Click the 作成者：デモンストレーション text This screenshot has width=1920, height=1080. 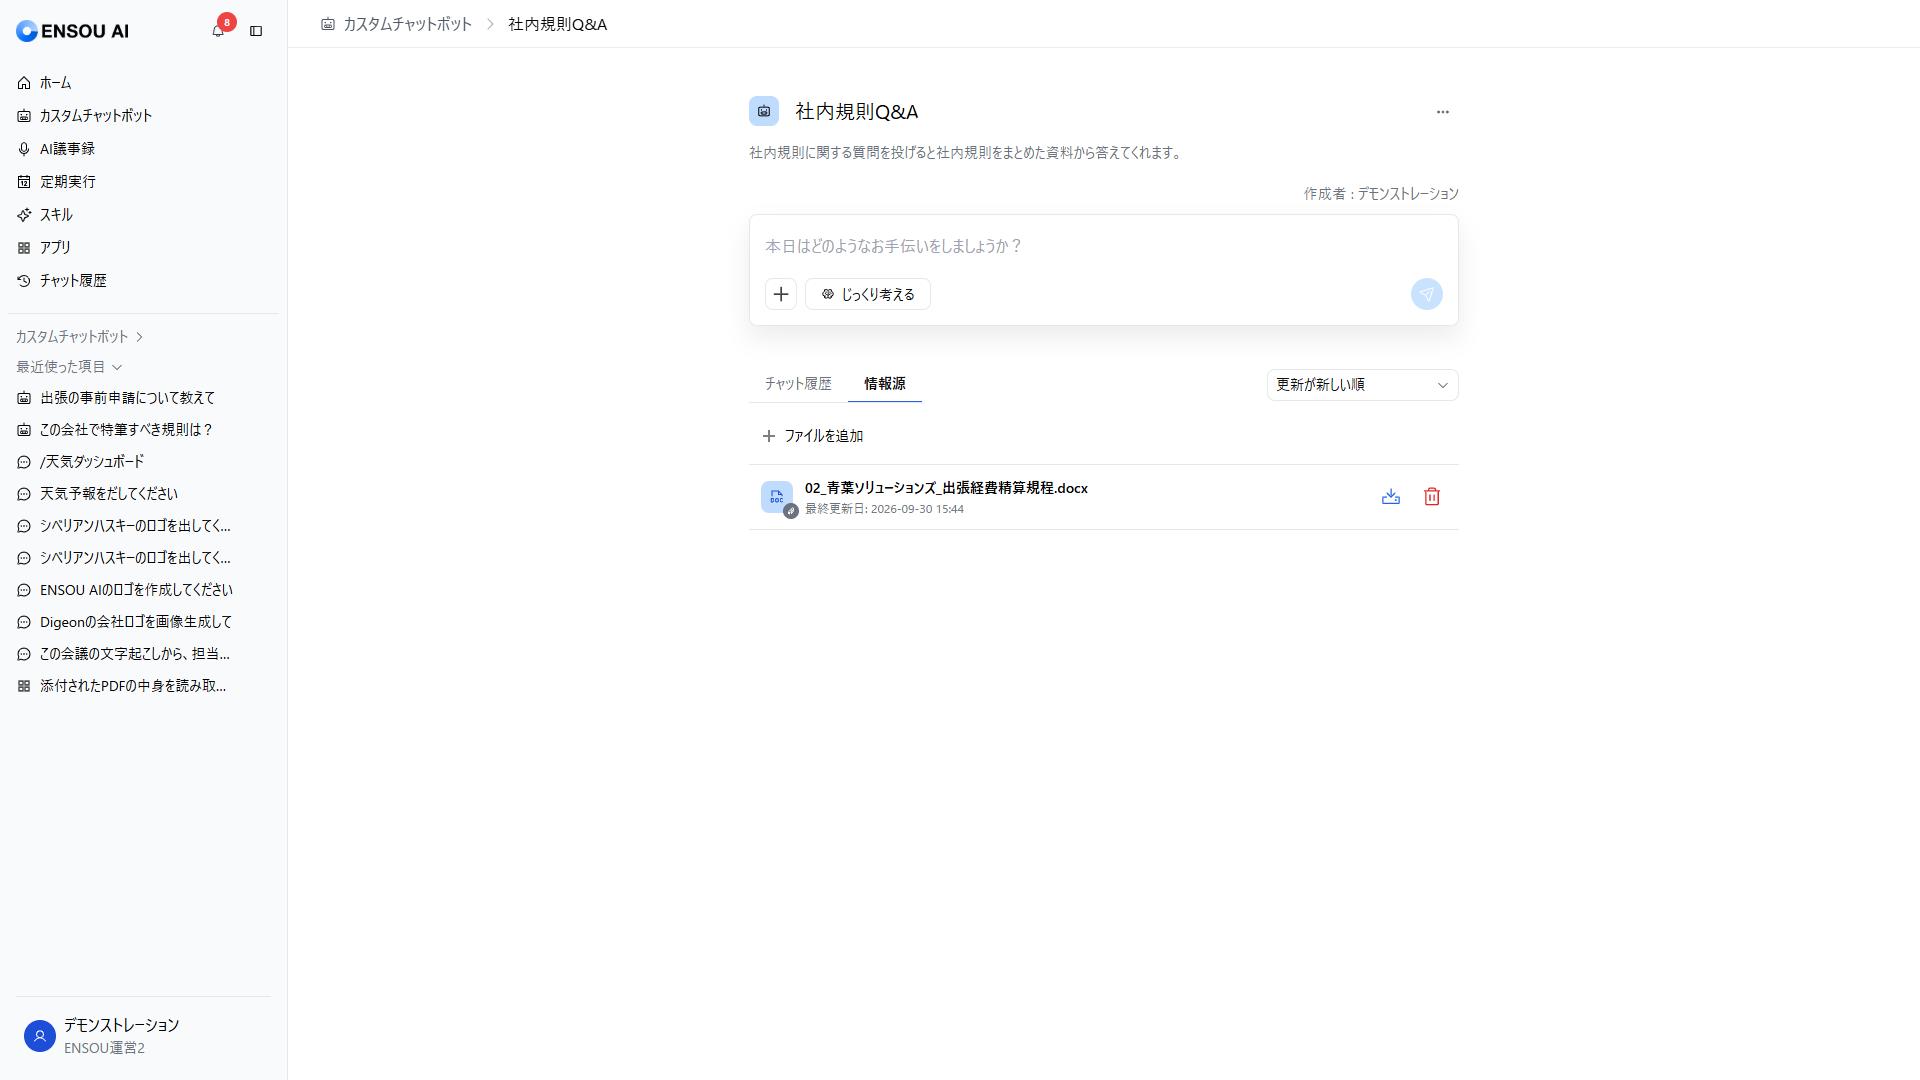pyautogui.click(x=1381, y=194)
